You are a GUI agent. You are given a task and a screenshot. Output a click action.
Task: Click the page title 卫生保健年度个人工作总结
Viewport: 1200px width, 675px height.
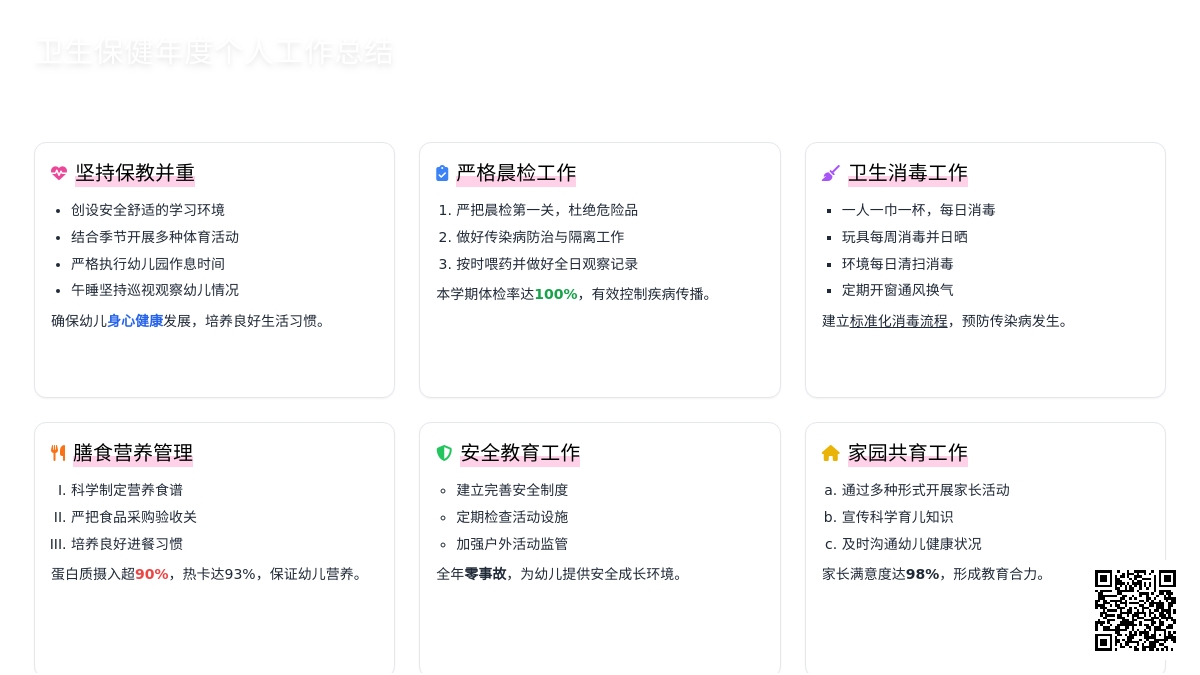click(x=215, y=53)
